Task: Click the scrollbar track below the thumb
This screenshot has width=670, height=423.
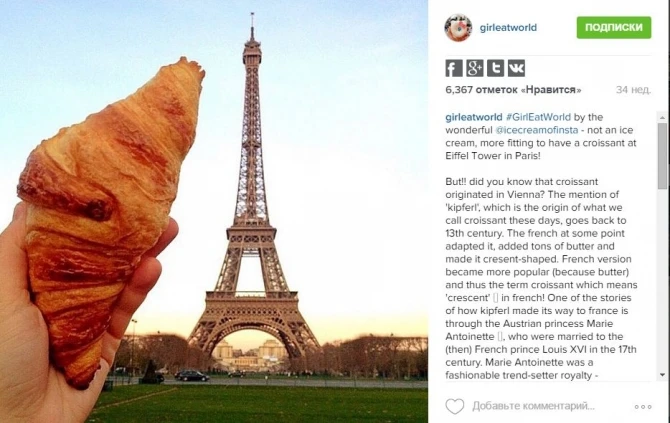Action: 662,279
